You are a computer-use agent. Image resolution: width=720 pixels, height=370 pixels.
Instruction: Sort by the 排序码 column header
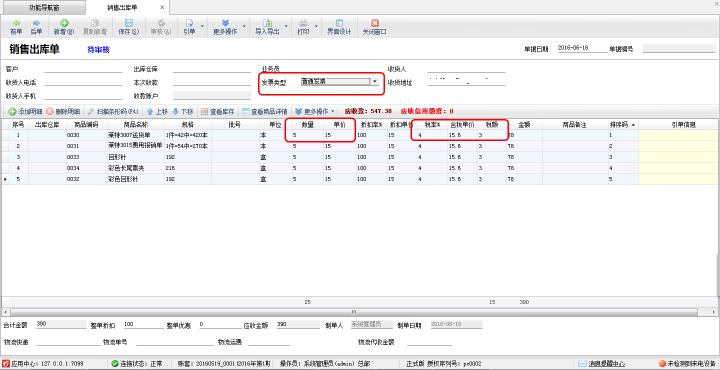coord(623,124)
